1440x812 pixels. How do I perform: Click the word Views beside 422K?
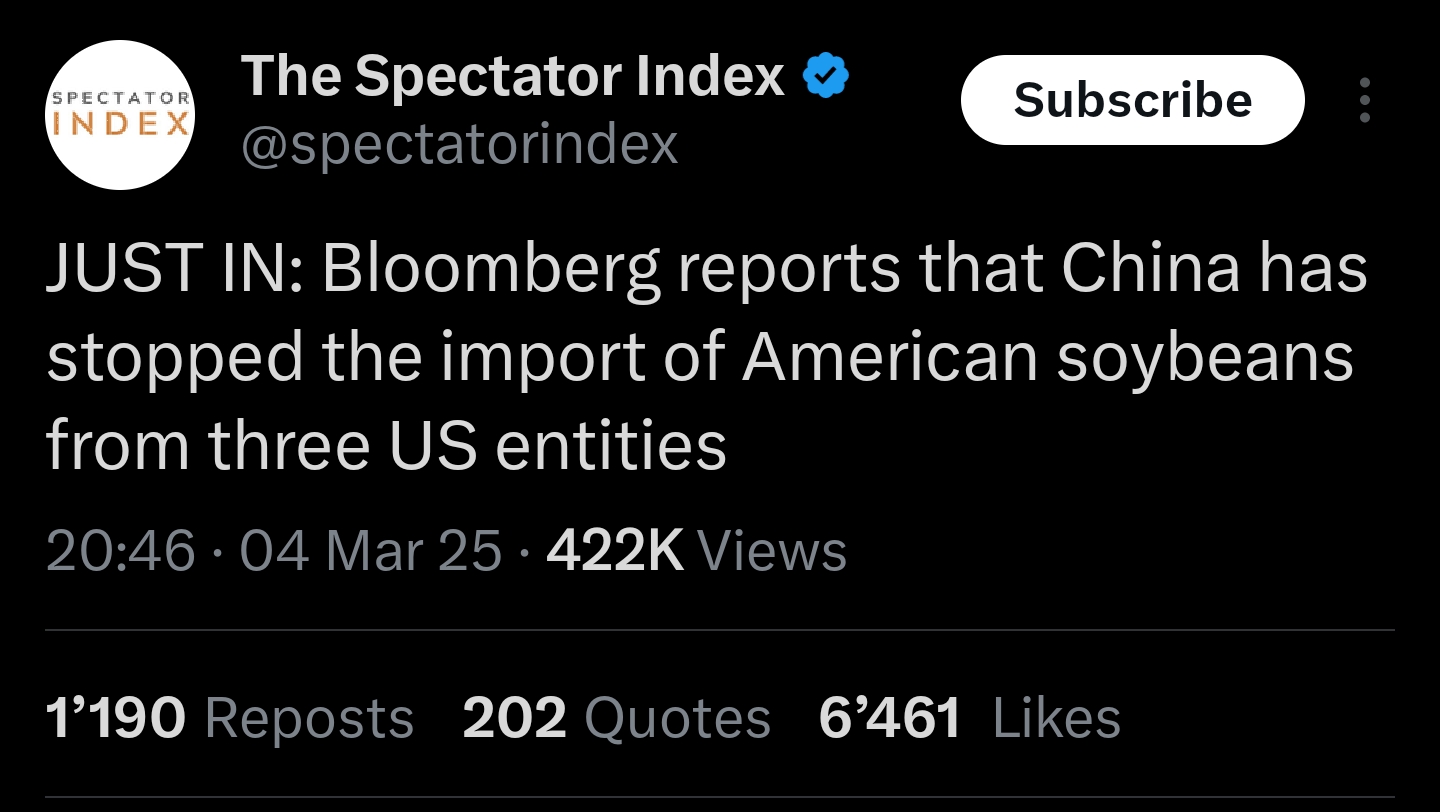pyautogui.click(x=771, y=551)
